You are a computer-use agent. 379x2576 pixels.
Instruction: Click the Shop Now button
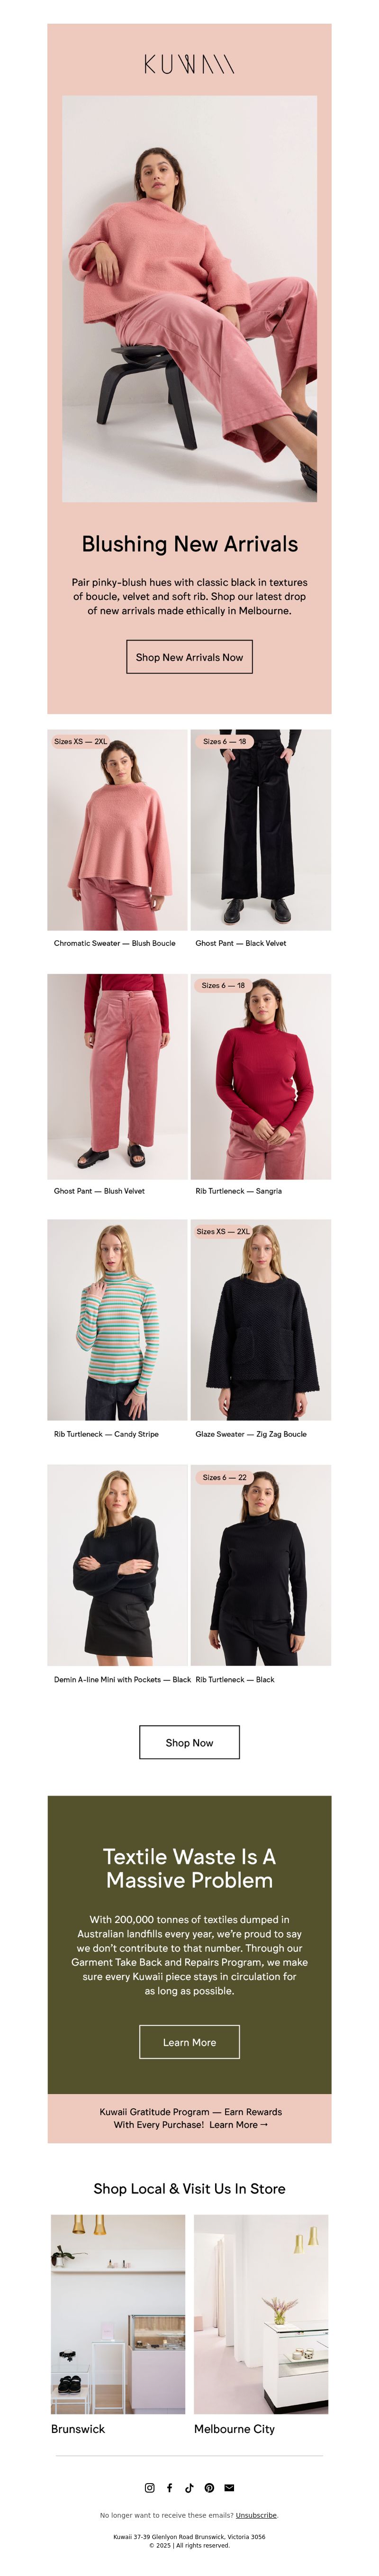pos(189,1741)
